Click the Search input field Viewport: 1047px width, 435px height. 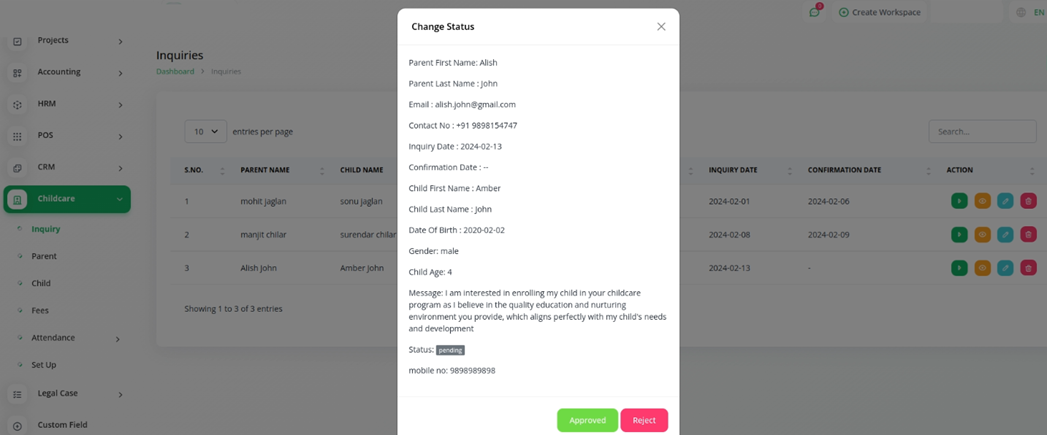pyautogui.click(x=982, y=132)
